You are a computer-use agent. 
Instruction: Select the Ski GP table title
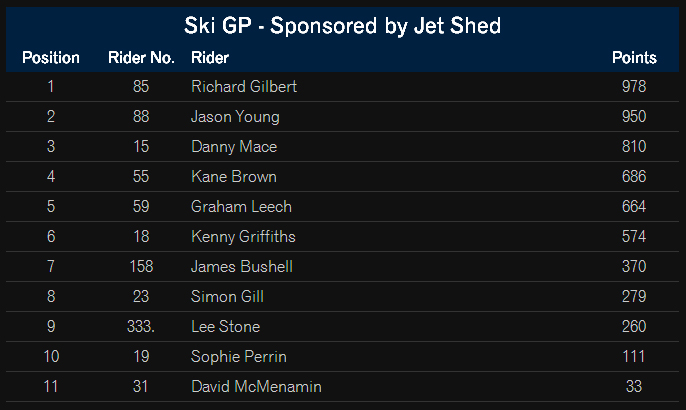coord(342,25)
